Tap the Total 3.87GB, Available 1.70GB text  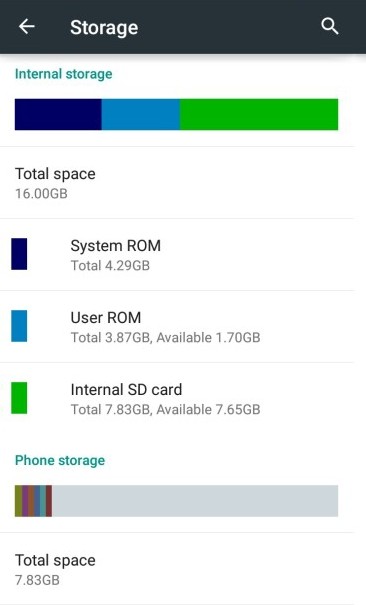click(165, 337)
